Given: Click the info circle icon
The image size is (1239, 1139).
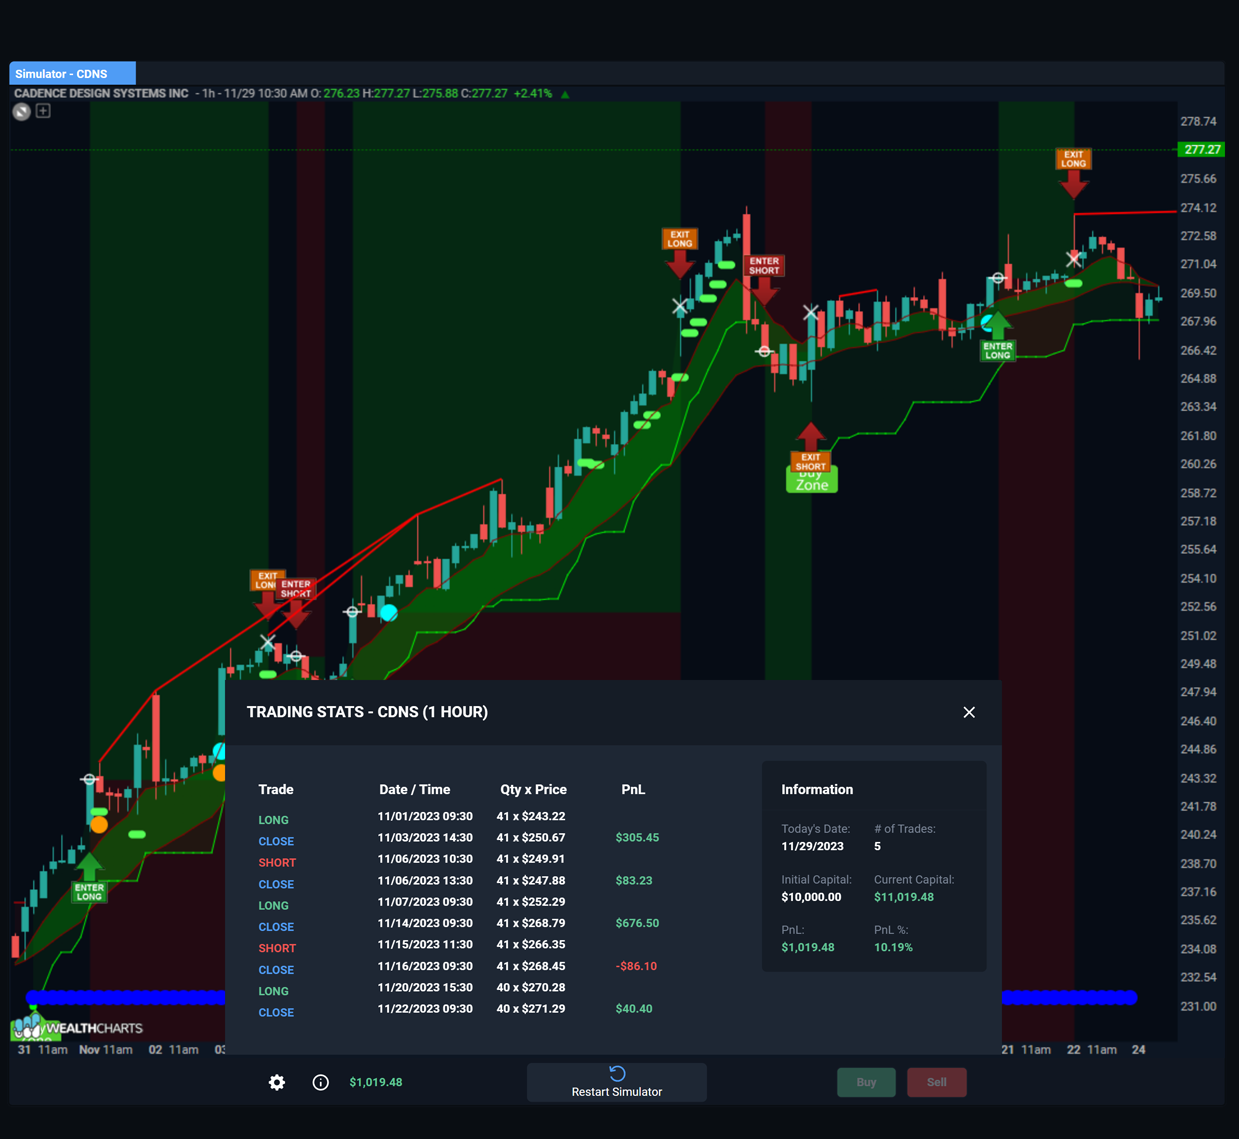Looking at the screenshot, I should point(320,1082).
